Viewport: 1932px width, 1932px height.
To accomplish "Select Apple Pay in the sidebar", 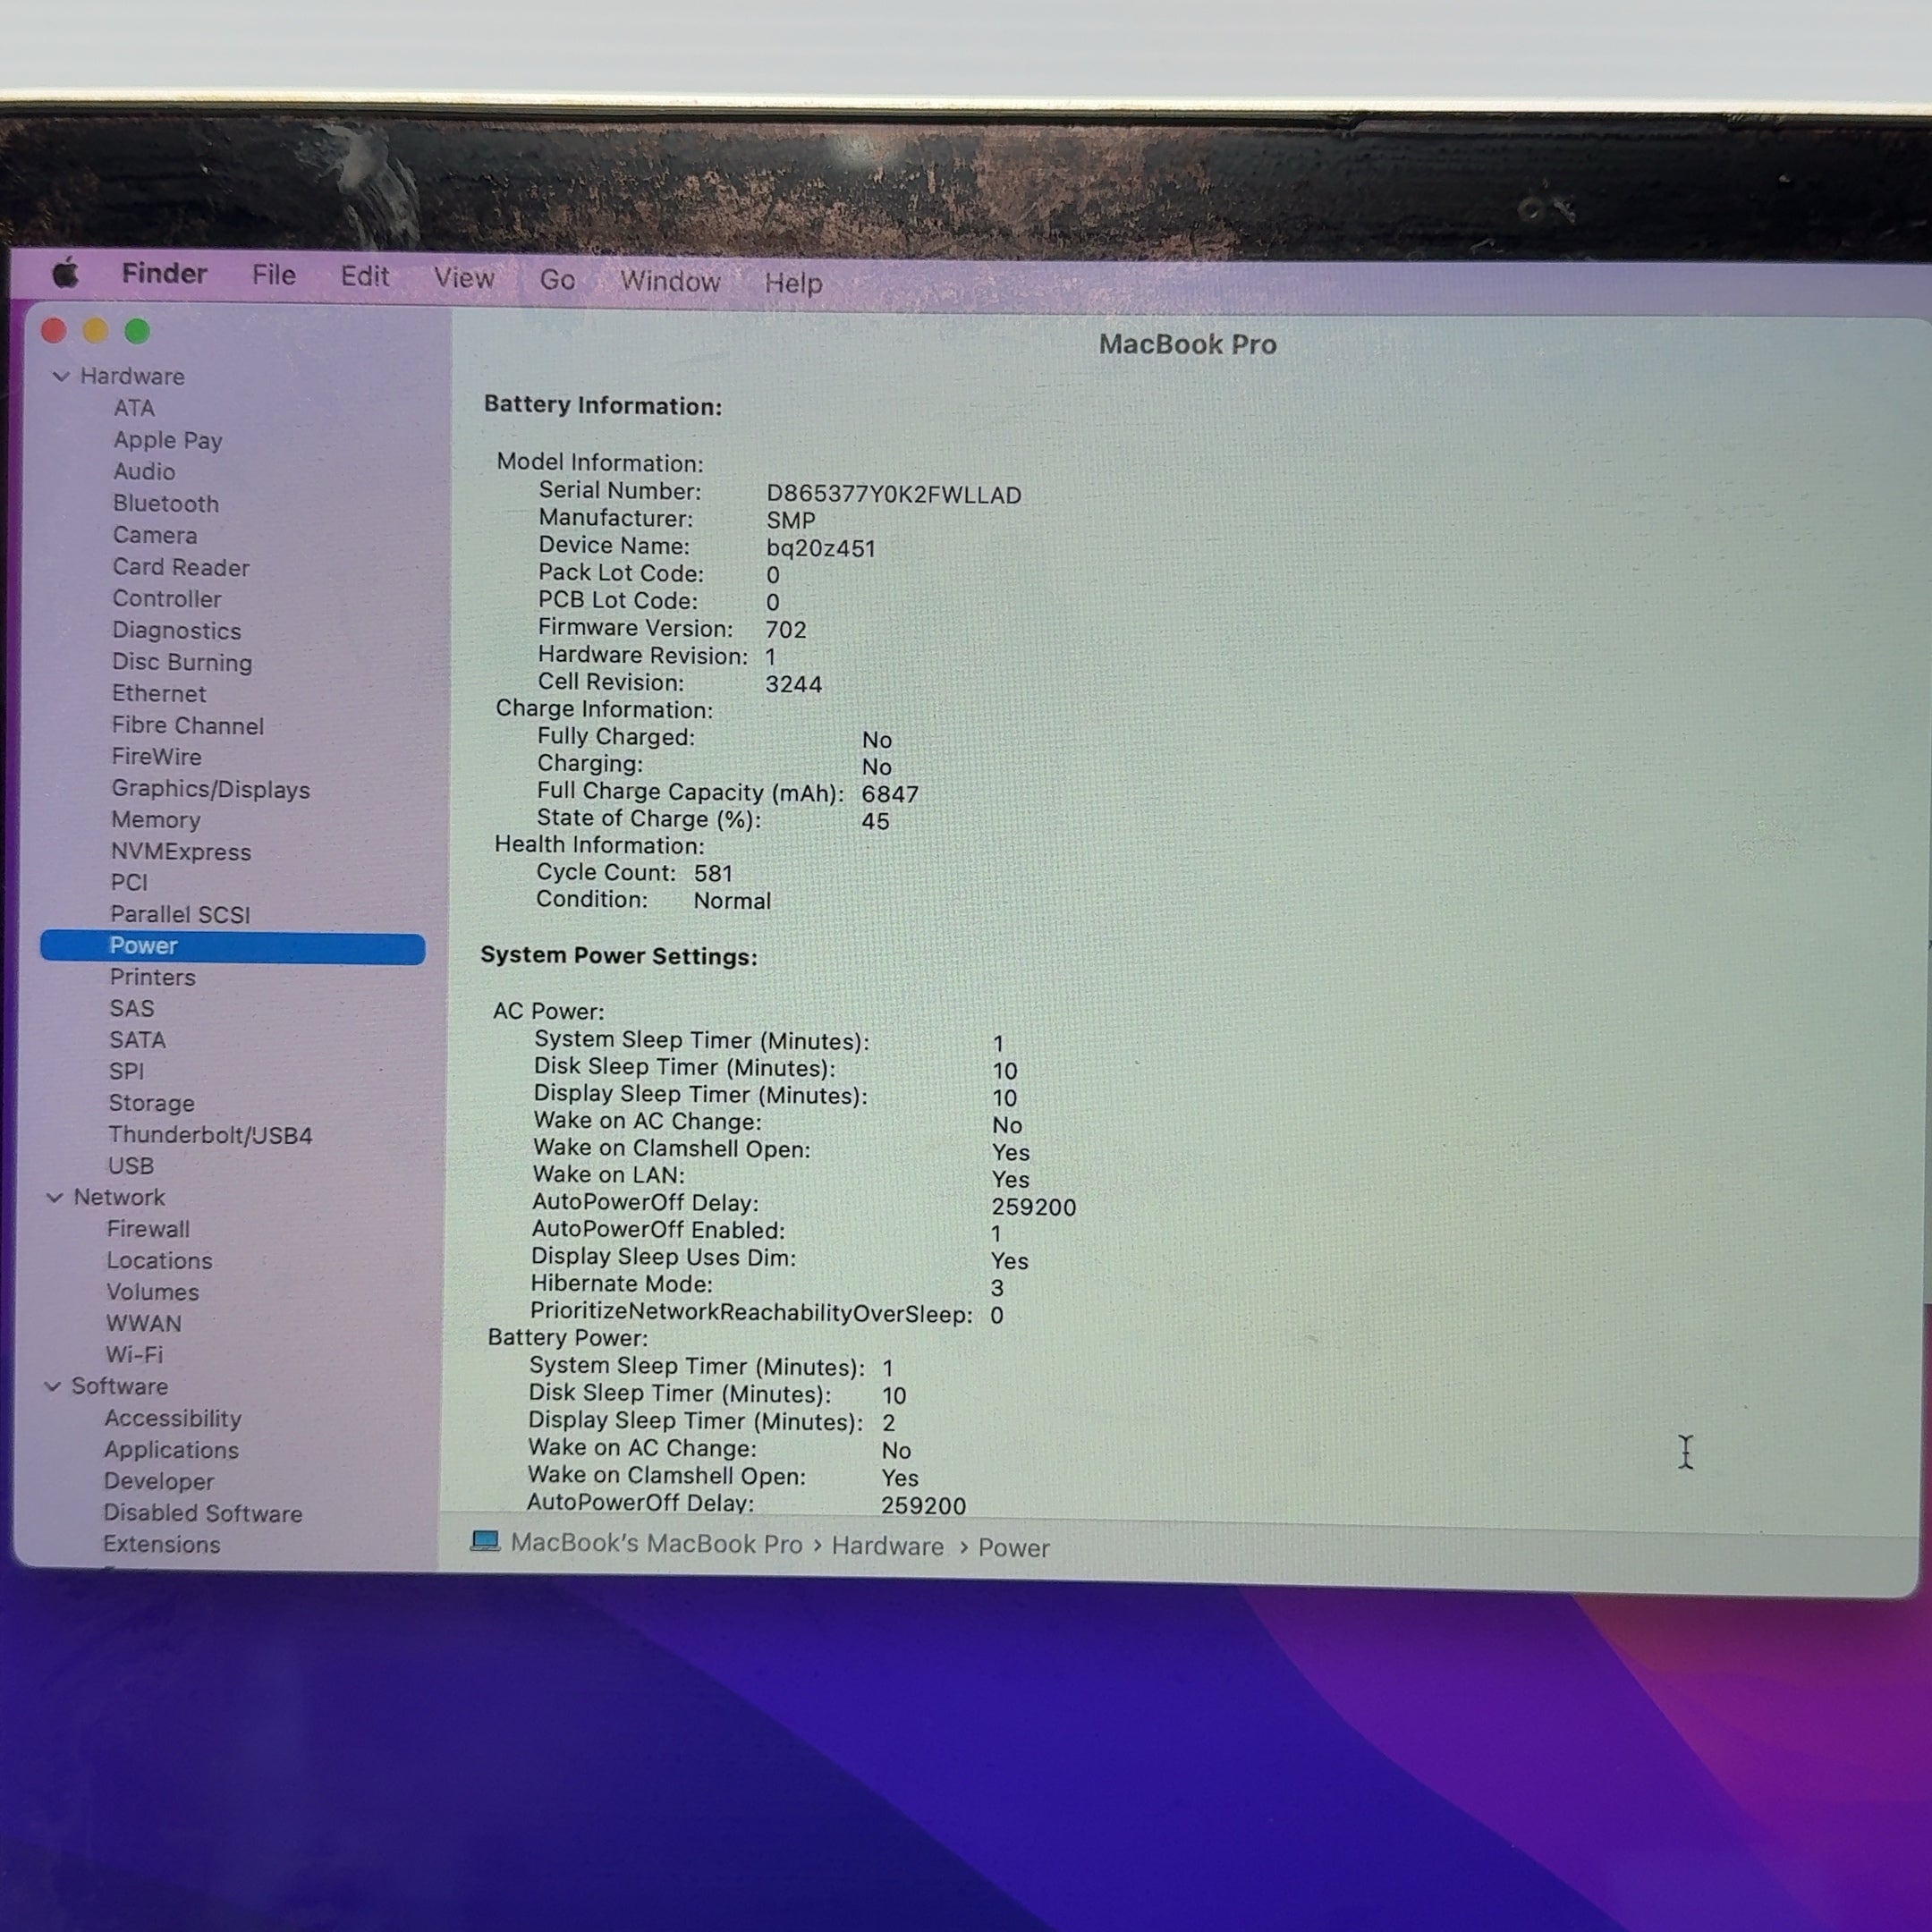I will click(x=168, y=440).
